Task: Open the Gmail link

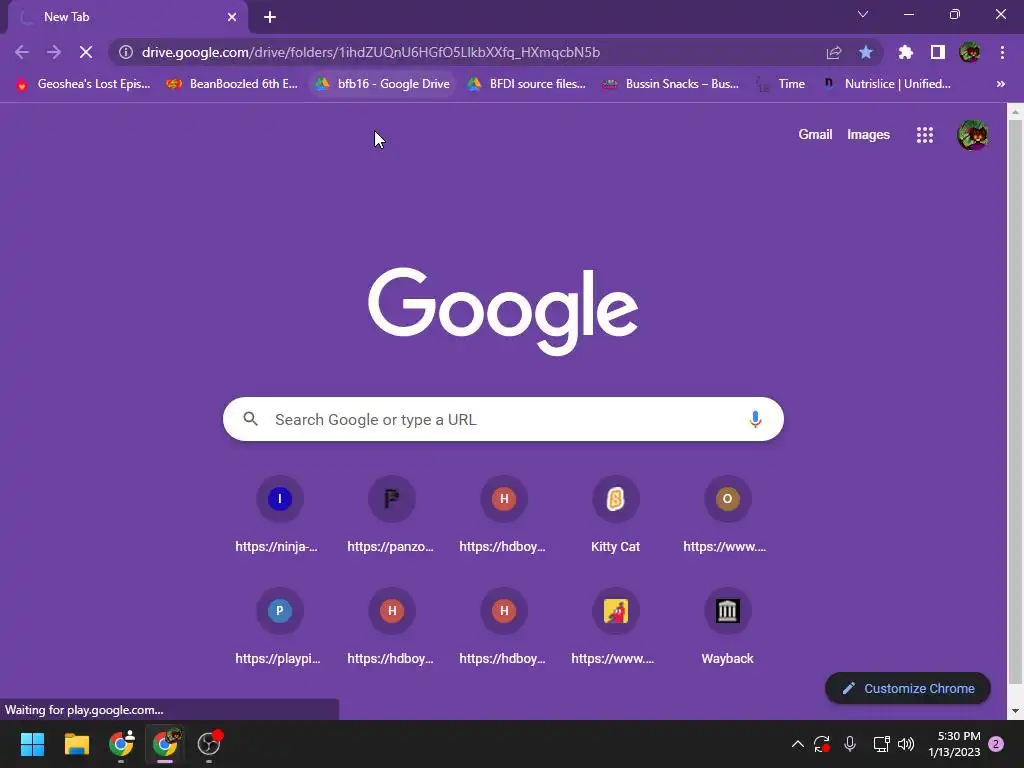Action: (815, 135)
